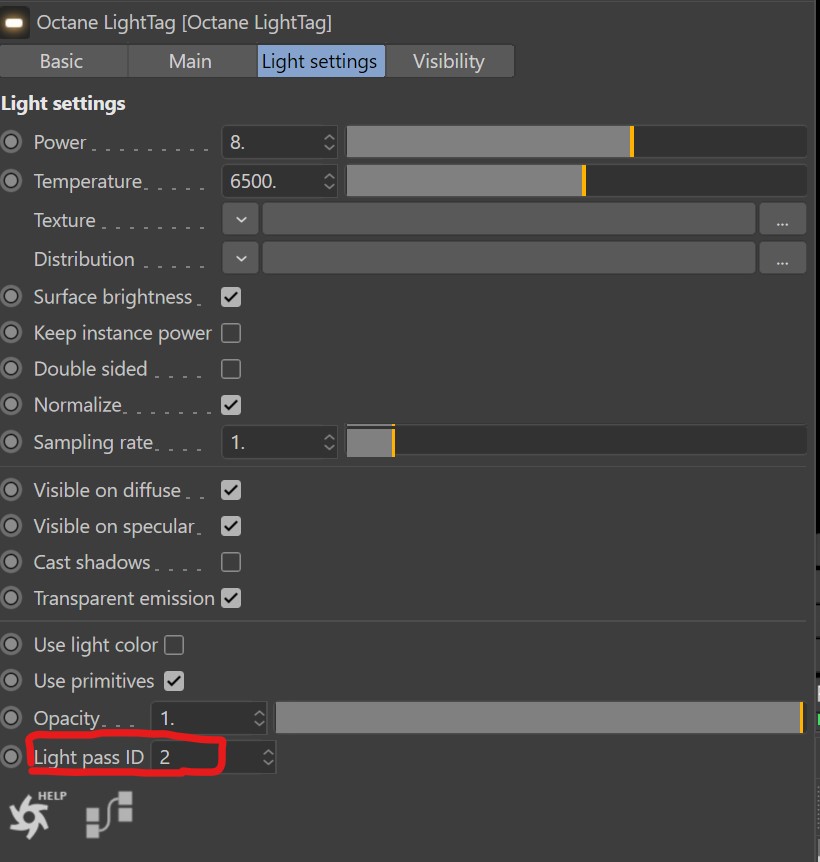Enable Keep instance power checkbox
This screenshot has height=862, width=820.
(x=231, y=333)
